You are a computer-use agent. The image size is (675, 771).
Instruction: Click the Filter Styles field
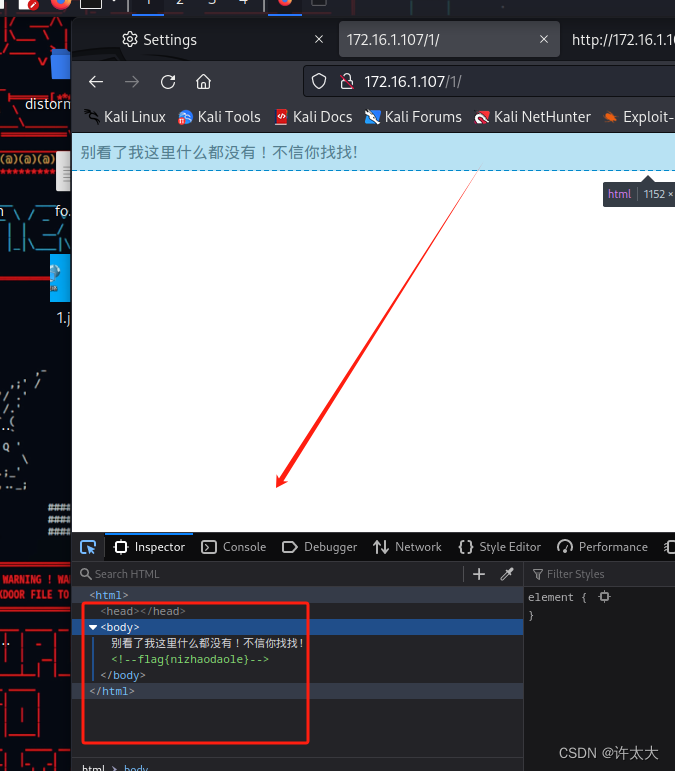[602, 574]
